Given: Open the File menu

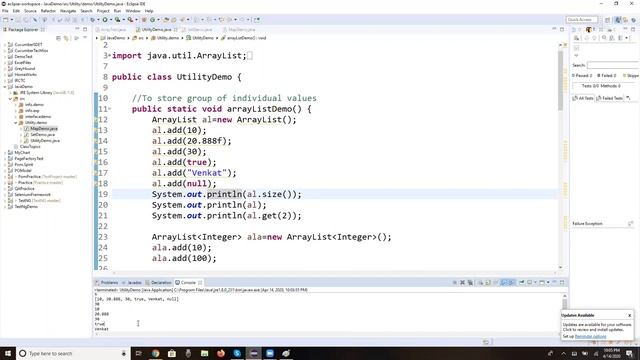Looking at the screenshot, I should click(x=5, y=11).
